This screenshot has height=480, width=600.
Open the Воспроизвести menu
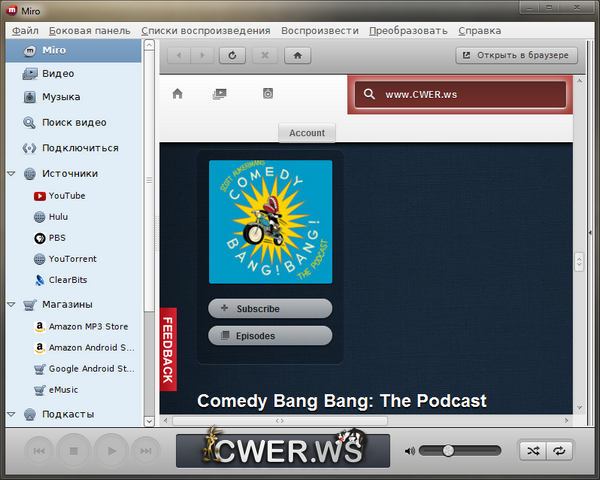(x=319, y=30)
